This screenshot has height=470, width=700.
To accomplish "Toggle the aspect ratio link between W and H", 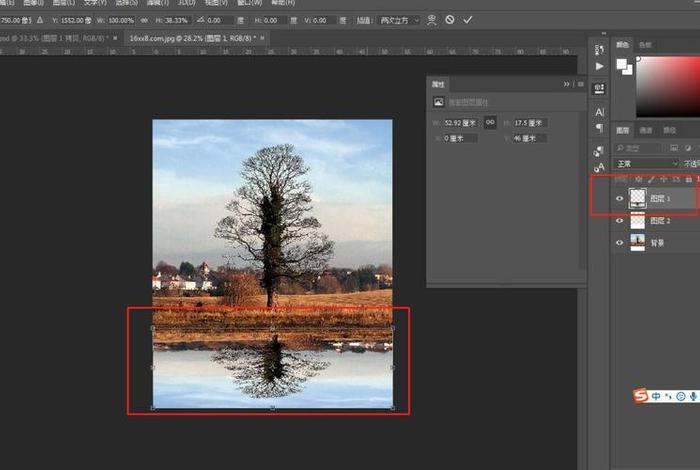I will click(144, 21).
